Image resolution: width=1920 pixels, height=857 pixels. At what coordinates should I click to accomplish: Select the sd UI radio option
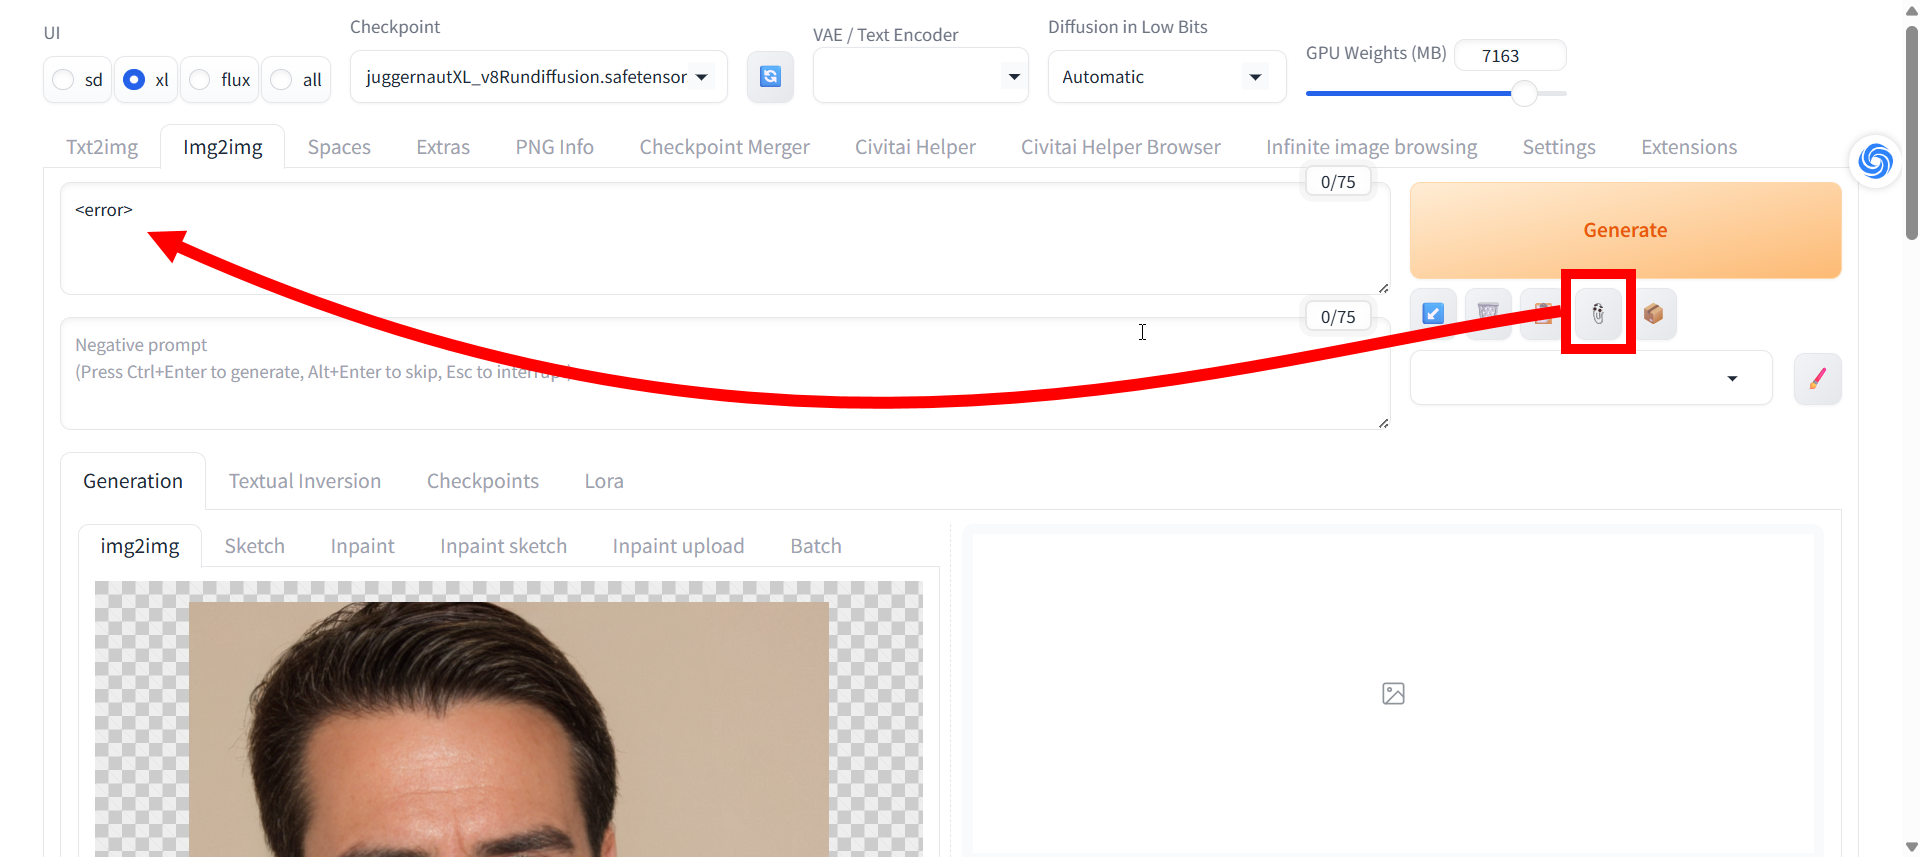pos(64,80)
